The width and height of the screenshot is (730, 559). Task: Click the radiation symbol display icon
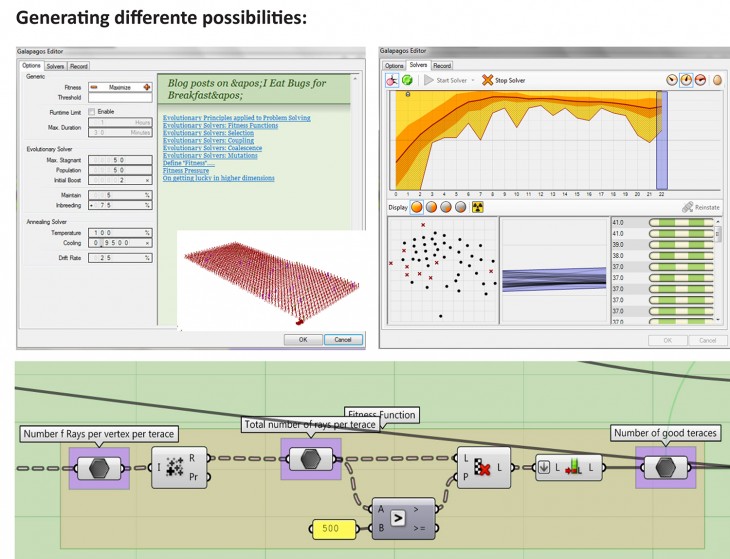click(477, 207)
